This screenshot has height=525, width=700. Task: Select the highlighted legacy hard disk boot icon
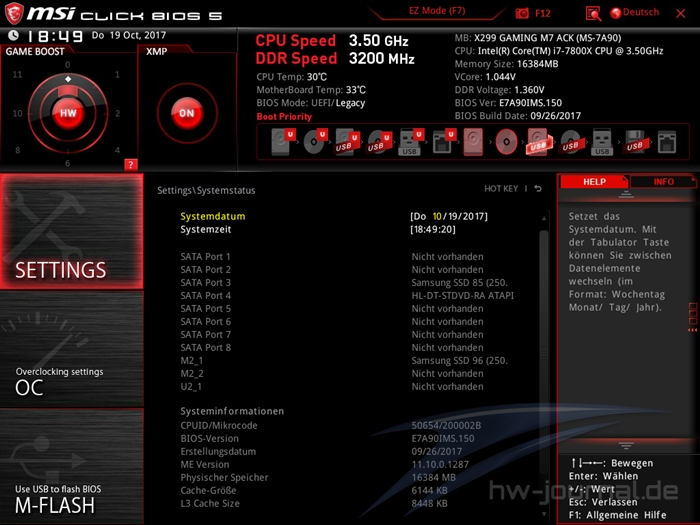coord(473,142)
